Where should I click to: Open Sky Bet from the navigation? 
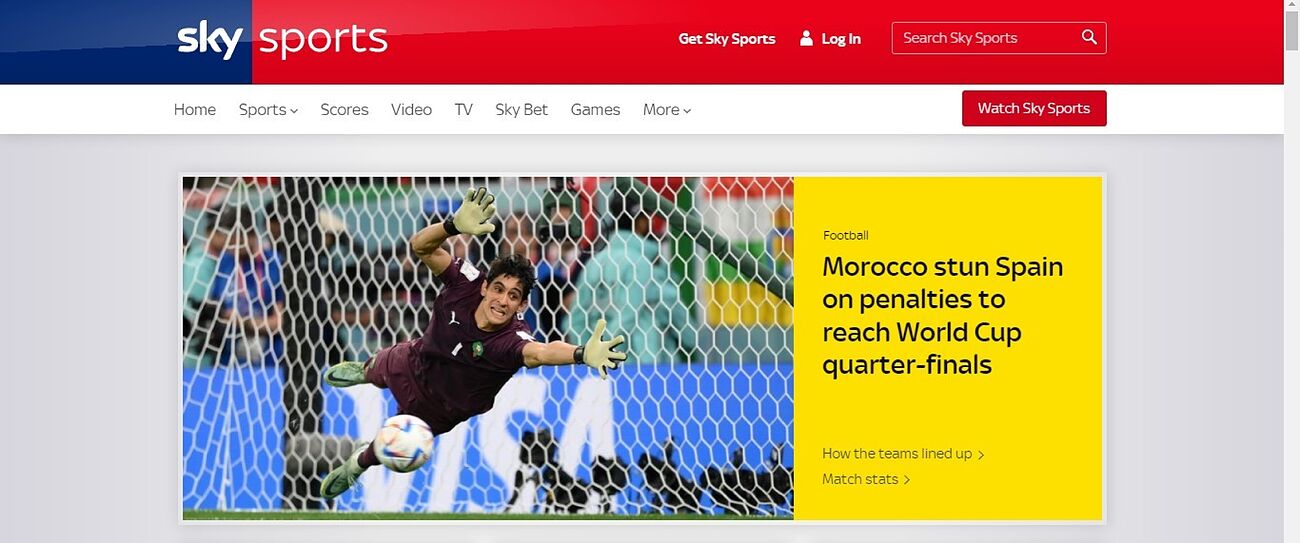[521, 110]
